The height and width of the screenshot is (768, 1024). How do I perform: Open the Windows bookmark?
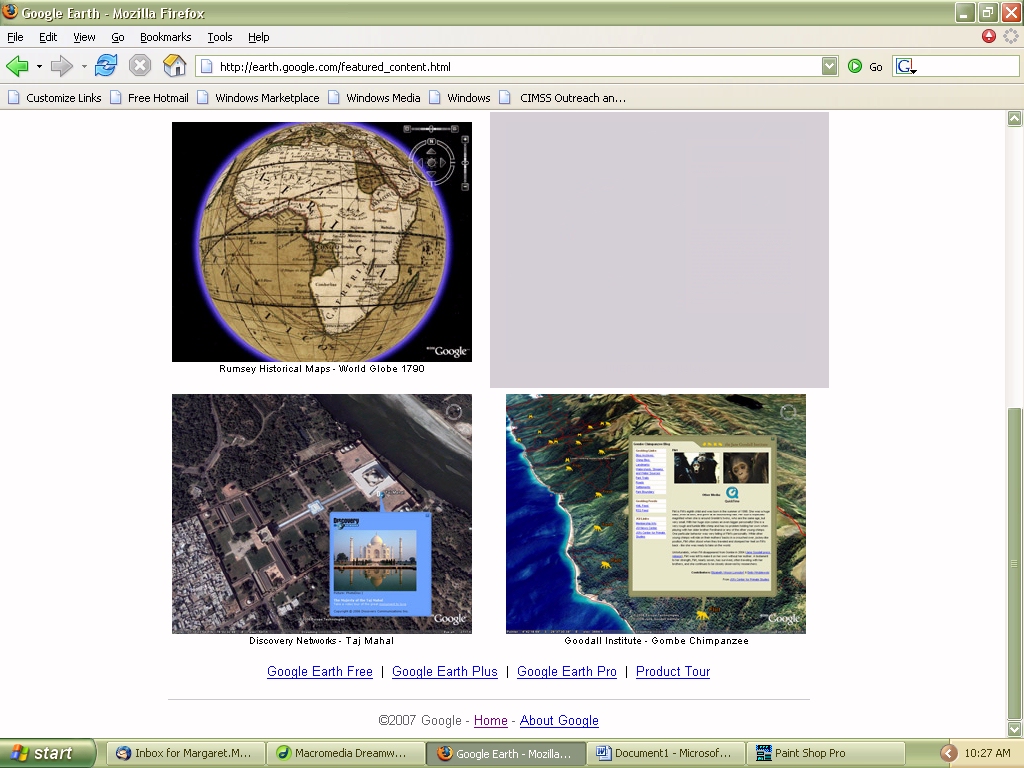coord(460,98)
